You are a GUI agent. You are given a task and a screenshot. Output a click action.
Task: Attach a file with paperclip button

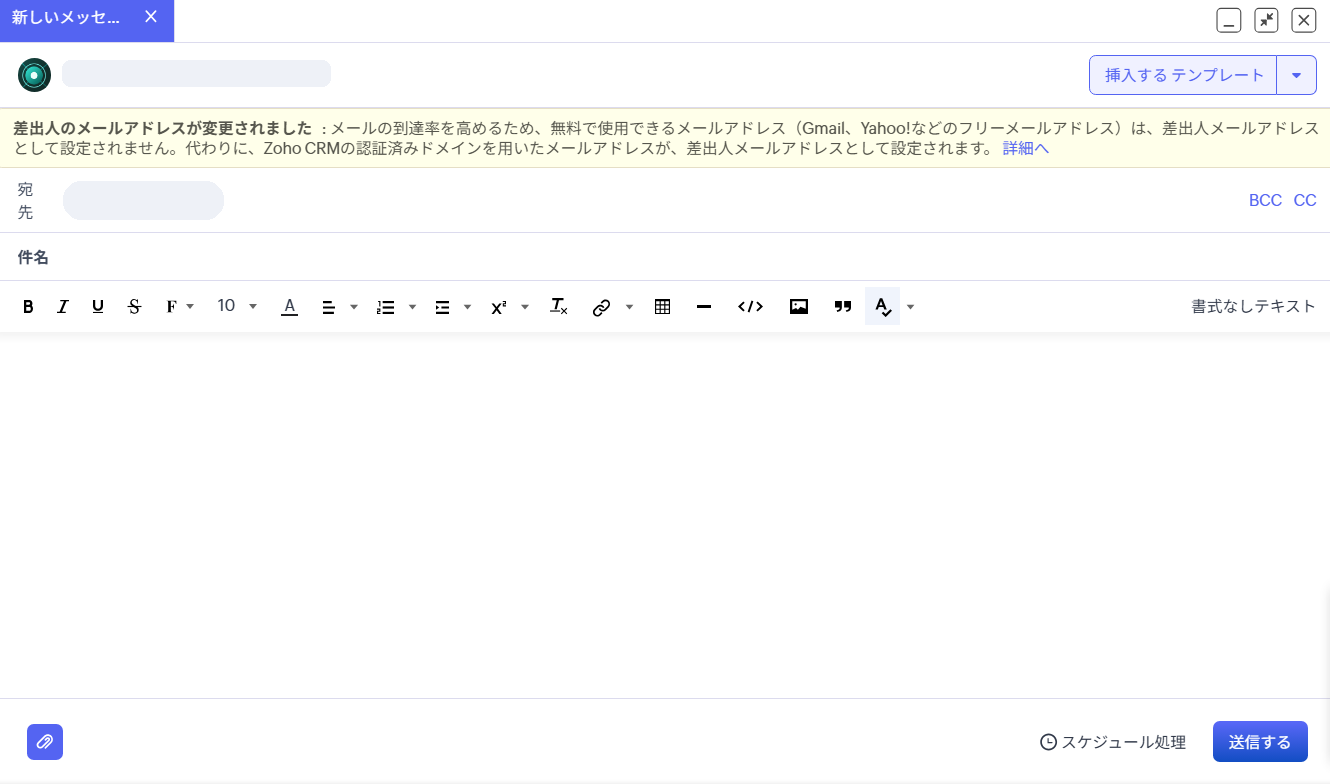pos(45,742)
